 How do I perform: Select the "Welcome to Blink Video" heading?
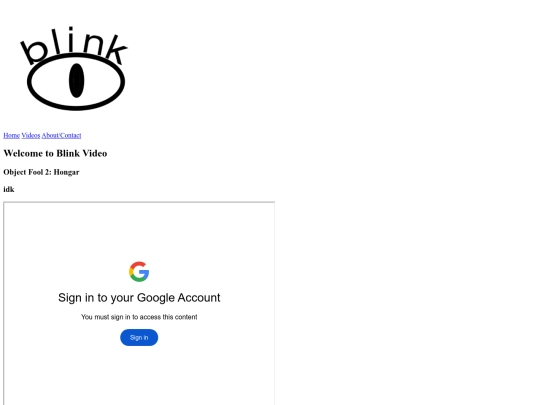pyautogui.click(x=55, y=153)
